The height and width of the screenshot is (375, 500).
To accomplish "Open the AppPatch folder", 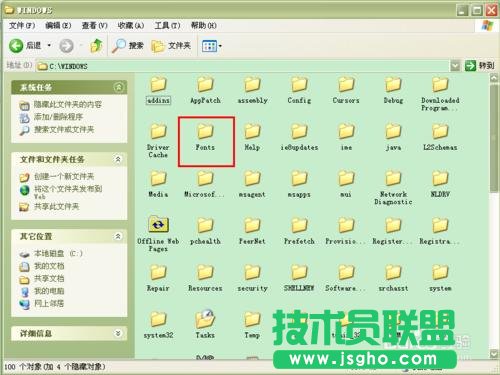I will (205, 91).
